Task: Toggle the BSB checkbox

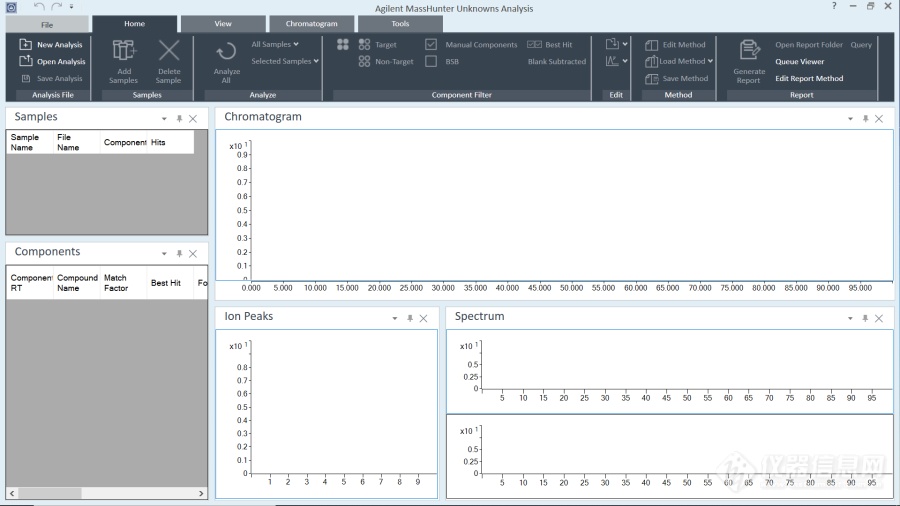Action: coord(431,61)
